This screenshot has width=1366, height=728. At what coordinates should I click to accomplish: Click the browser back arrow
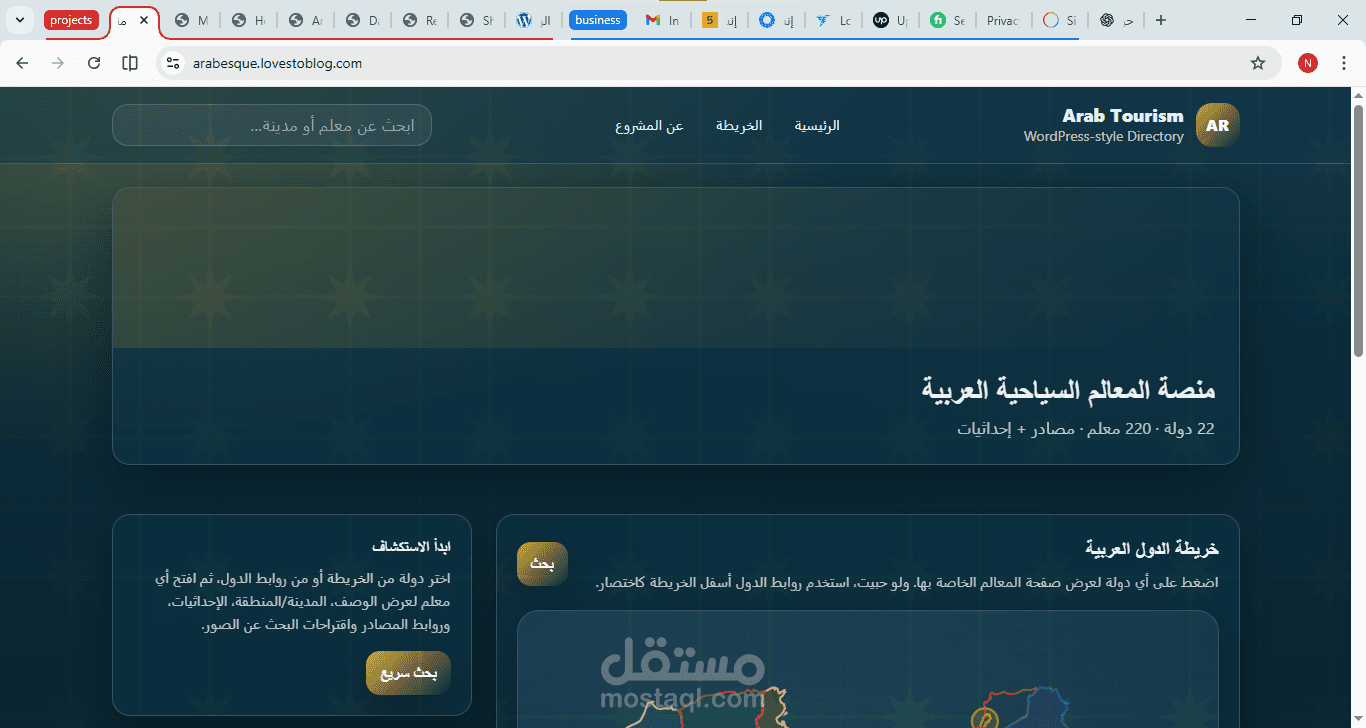pos(22,63)
